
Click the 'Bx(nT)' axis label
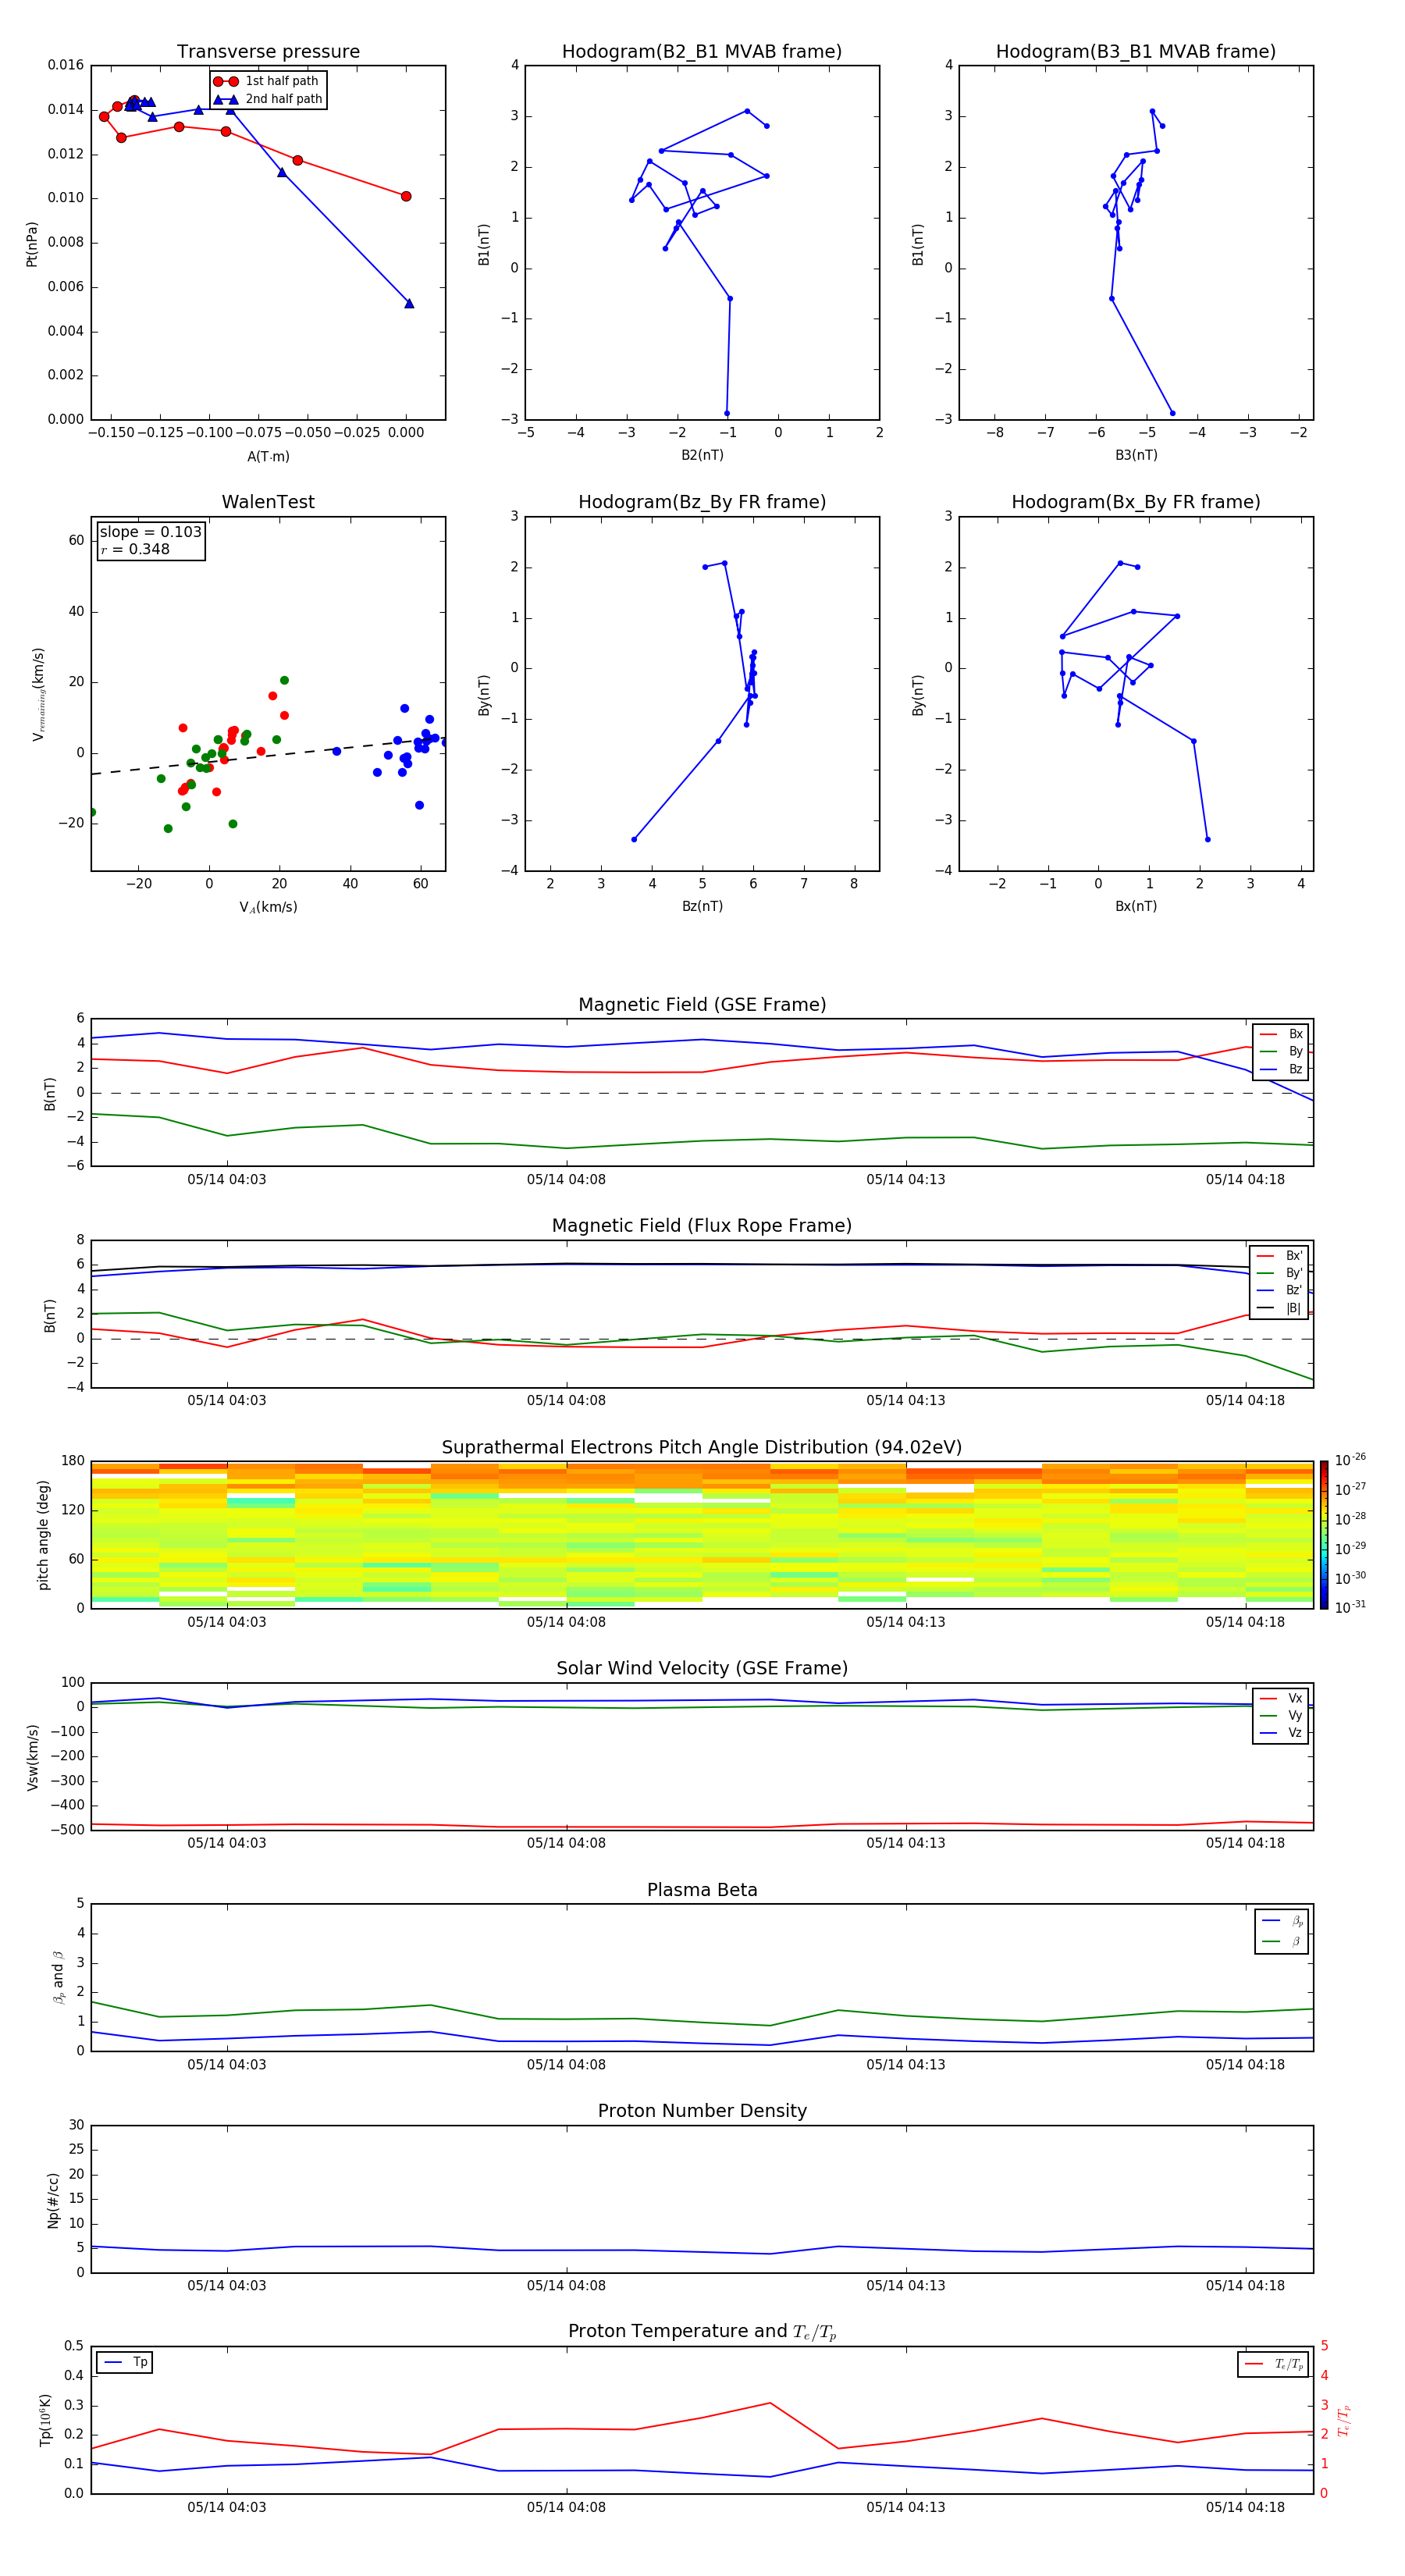(1136, 906)
